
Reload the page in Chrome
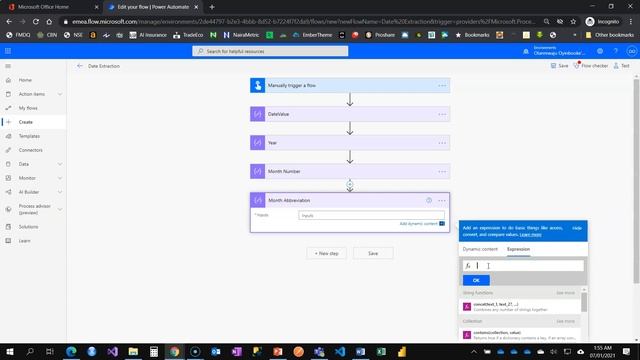pos(36,21)
